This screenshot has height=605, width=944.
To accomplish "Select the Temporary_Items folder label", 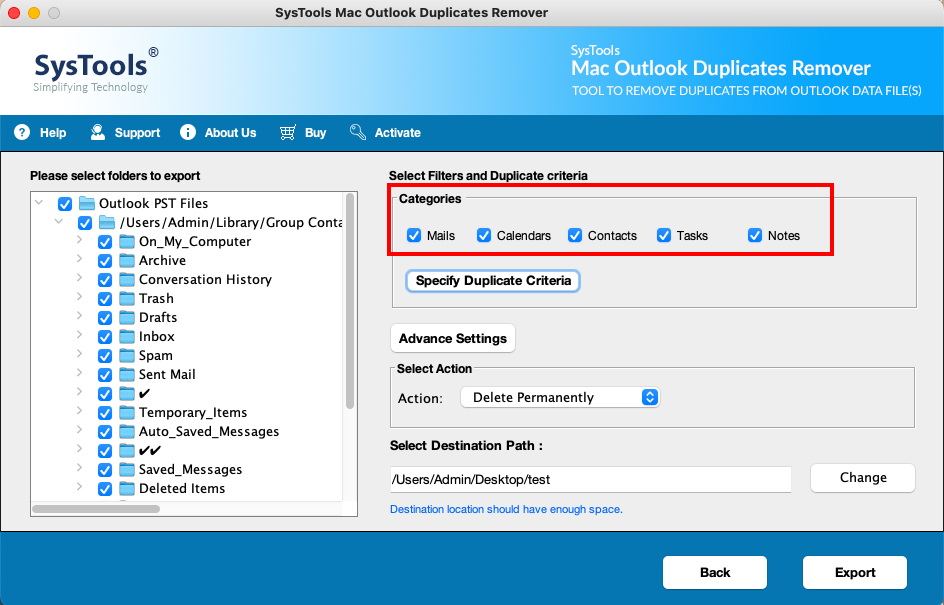I will [193, 412].
